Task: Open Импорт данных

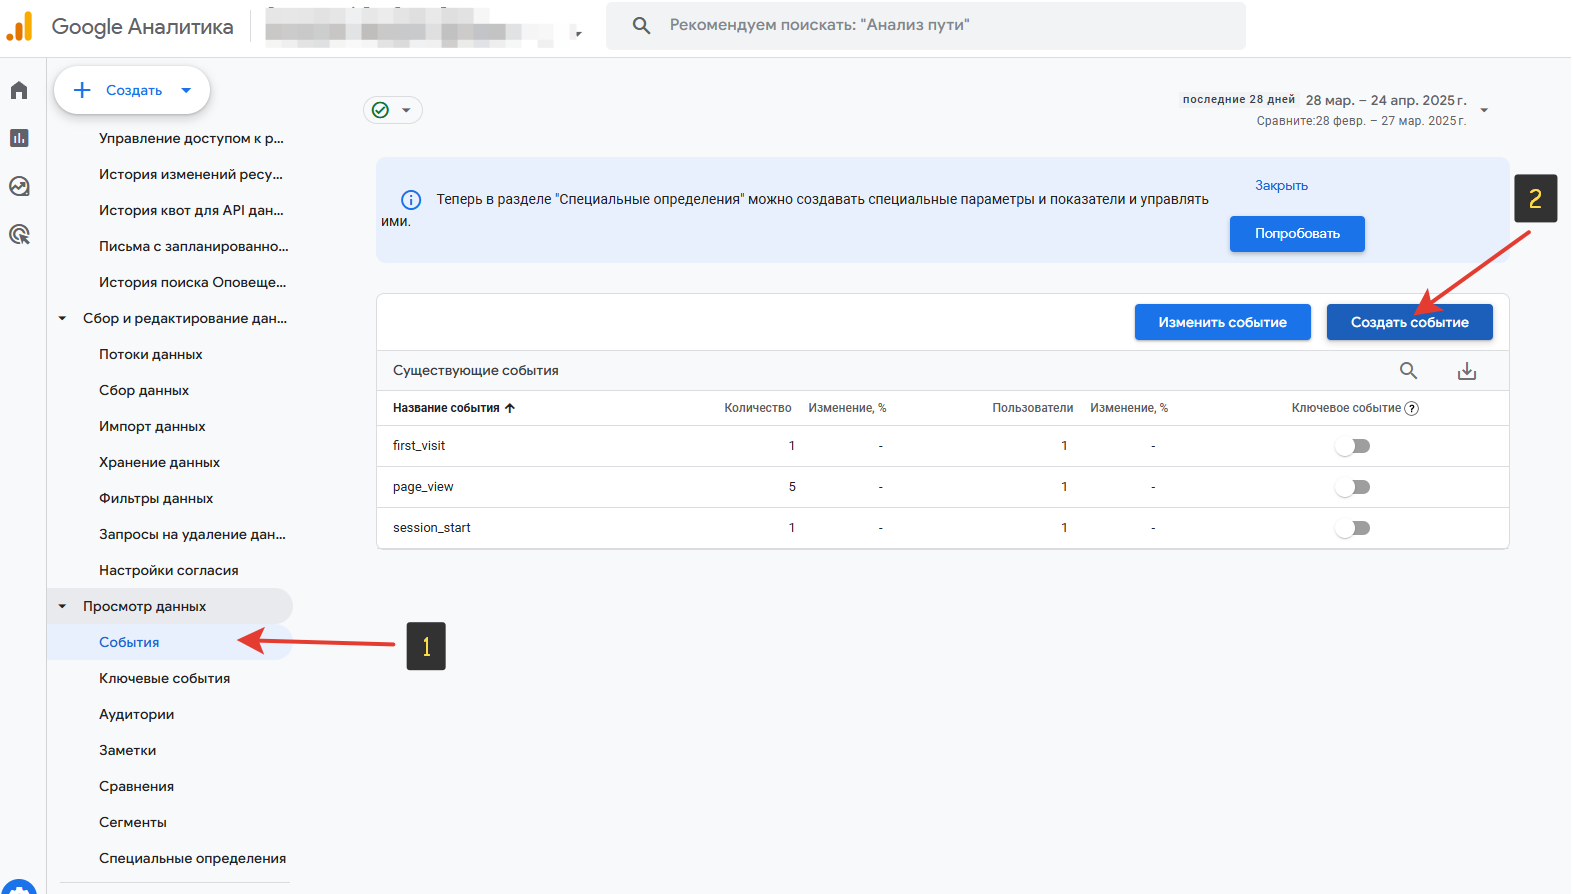Action: pyautogui.click(x=152, y=426)
